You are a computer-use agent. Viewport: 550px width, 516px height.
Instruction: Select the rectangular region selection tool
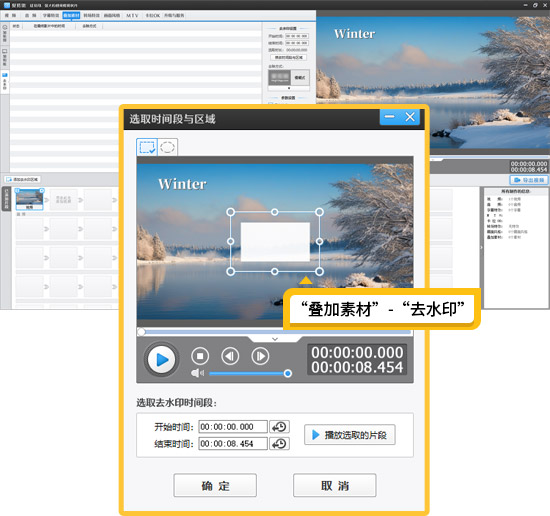[x=147, y=147]
